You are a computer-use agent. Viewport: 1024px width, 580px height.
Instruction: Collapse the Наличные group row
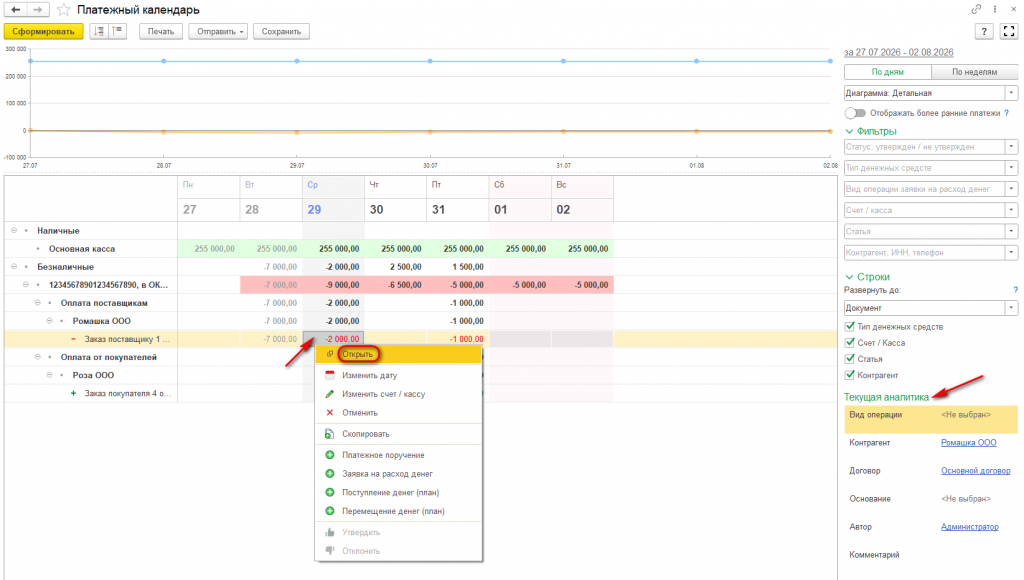click(14, 231)
